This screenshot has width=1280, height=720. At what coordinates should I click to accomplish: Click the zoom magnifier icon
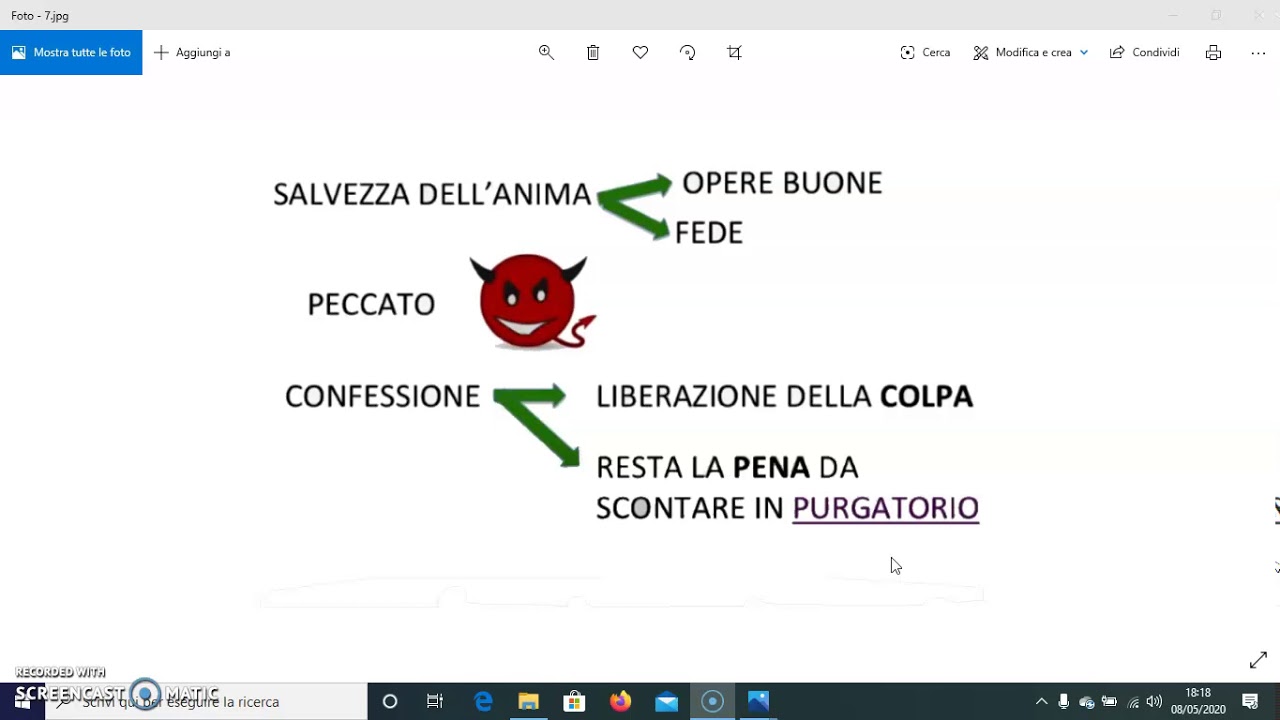(546, 52)
